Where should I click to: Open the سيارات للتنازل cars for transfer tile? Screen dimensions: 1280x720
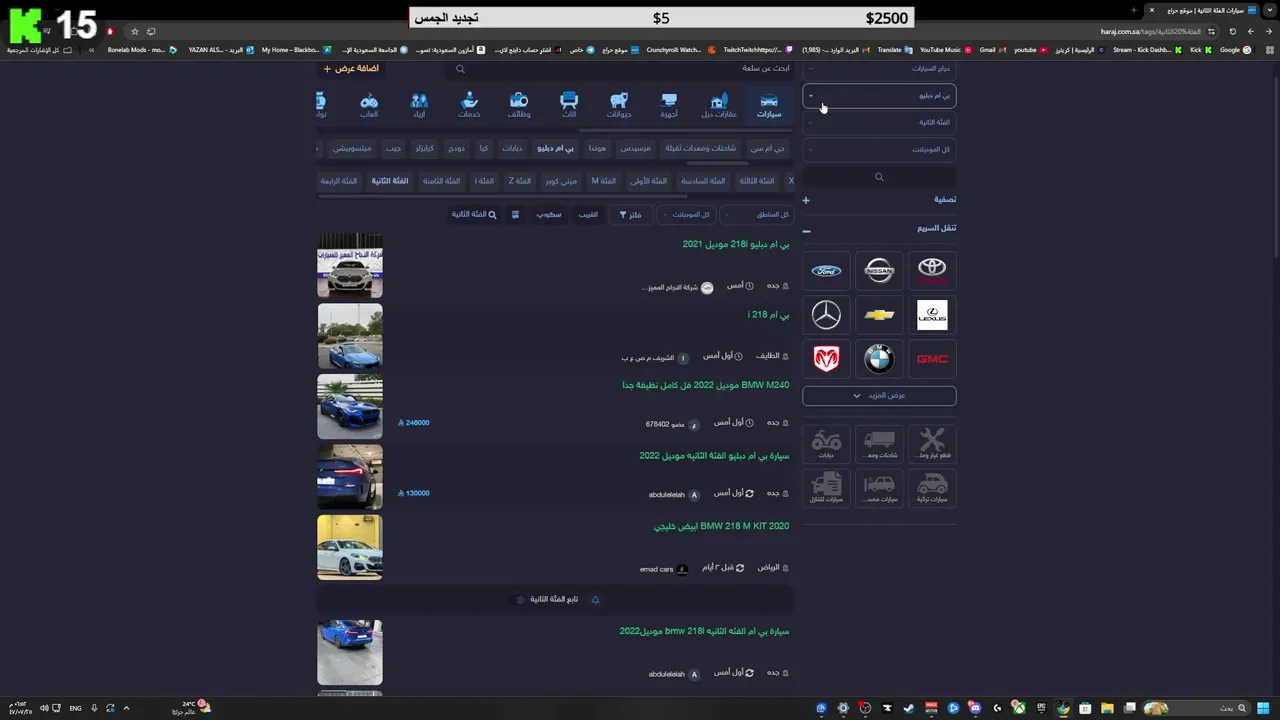coord(826,487)
